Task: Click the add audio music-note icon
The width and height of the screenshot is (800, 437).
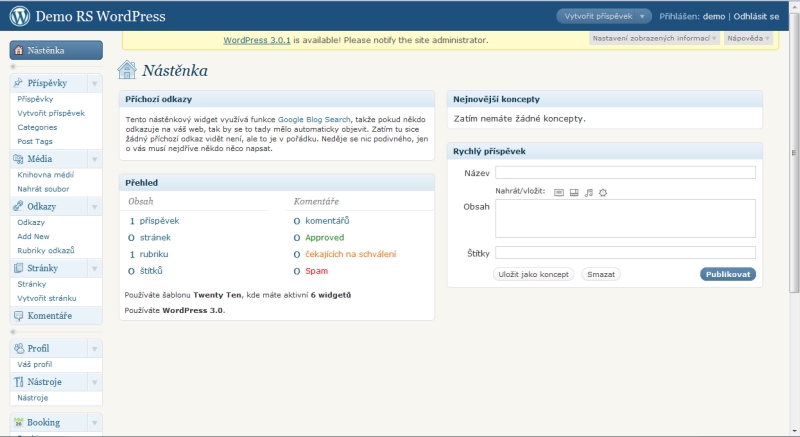Action: [x=589, y=192]
